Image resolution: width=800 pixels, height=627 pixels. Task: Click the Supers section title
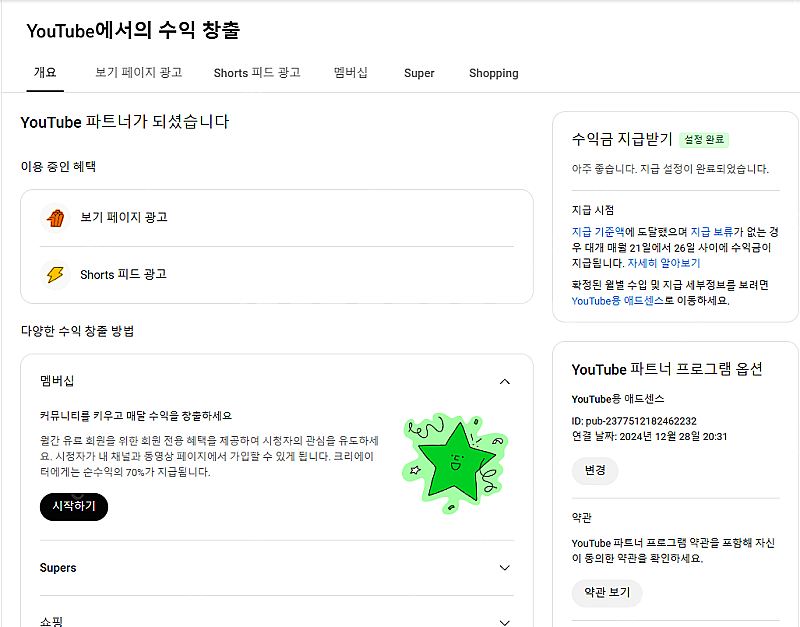58,568
